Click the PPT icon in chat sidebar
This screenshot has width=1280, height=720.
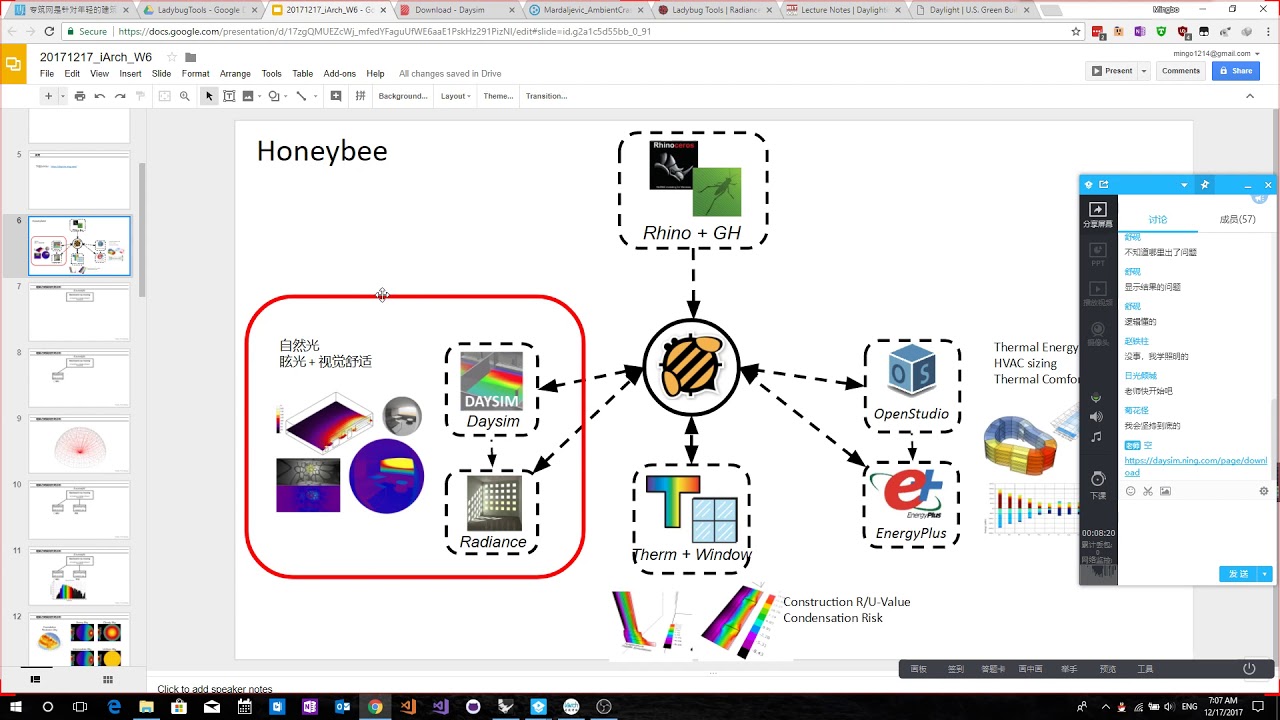click(1097, 255)
